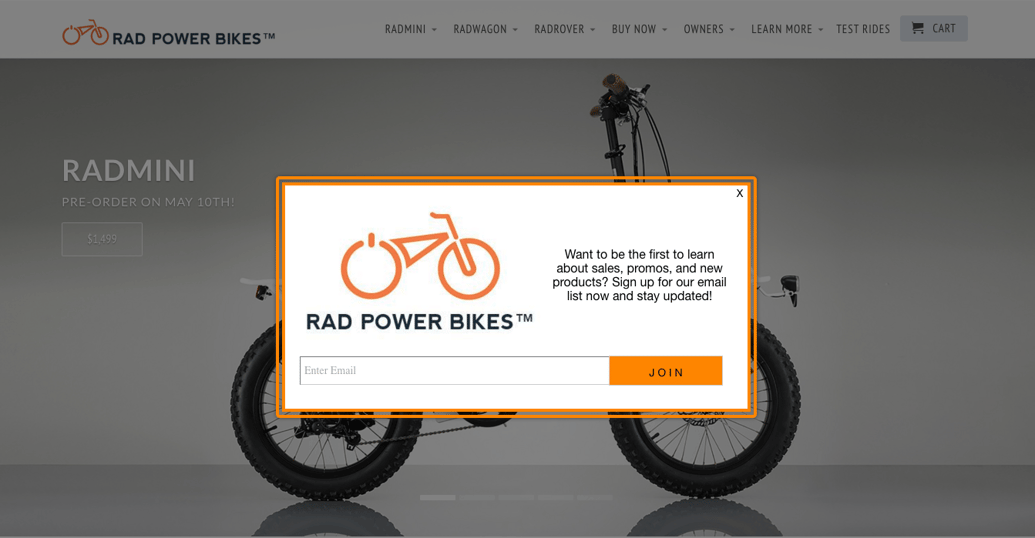Close the email signup popup
This screenshot has width=1035, height=538.
(739, 193)
